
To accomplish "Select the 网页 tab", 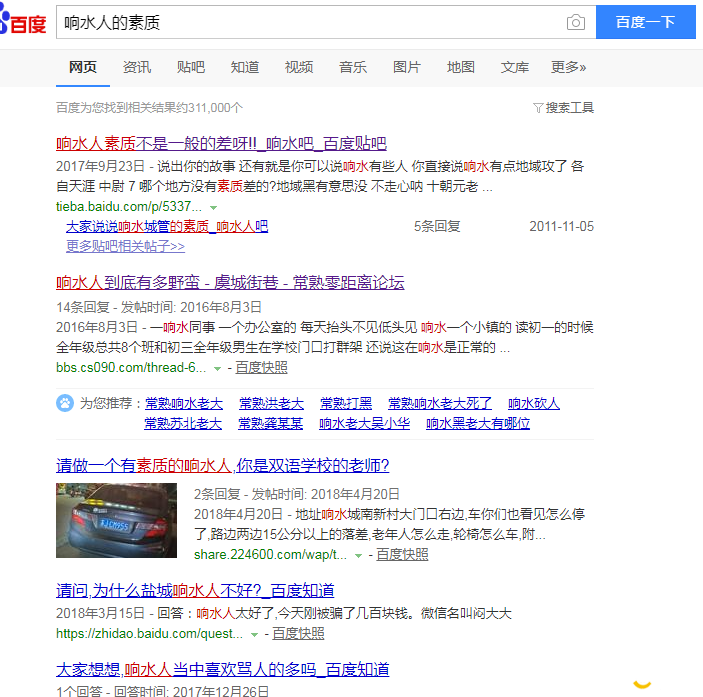I will (83, 67).
